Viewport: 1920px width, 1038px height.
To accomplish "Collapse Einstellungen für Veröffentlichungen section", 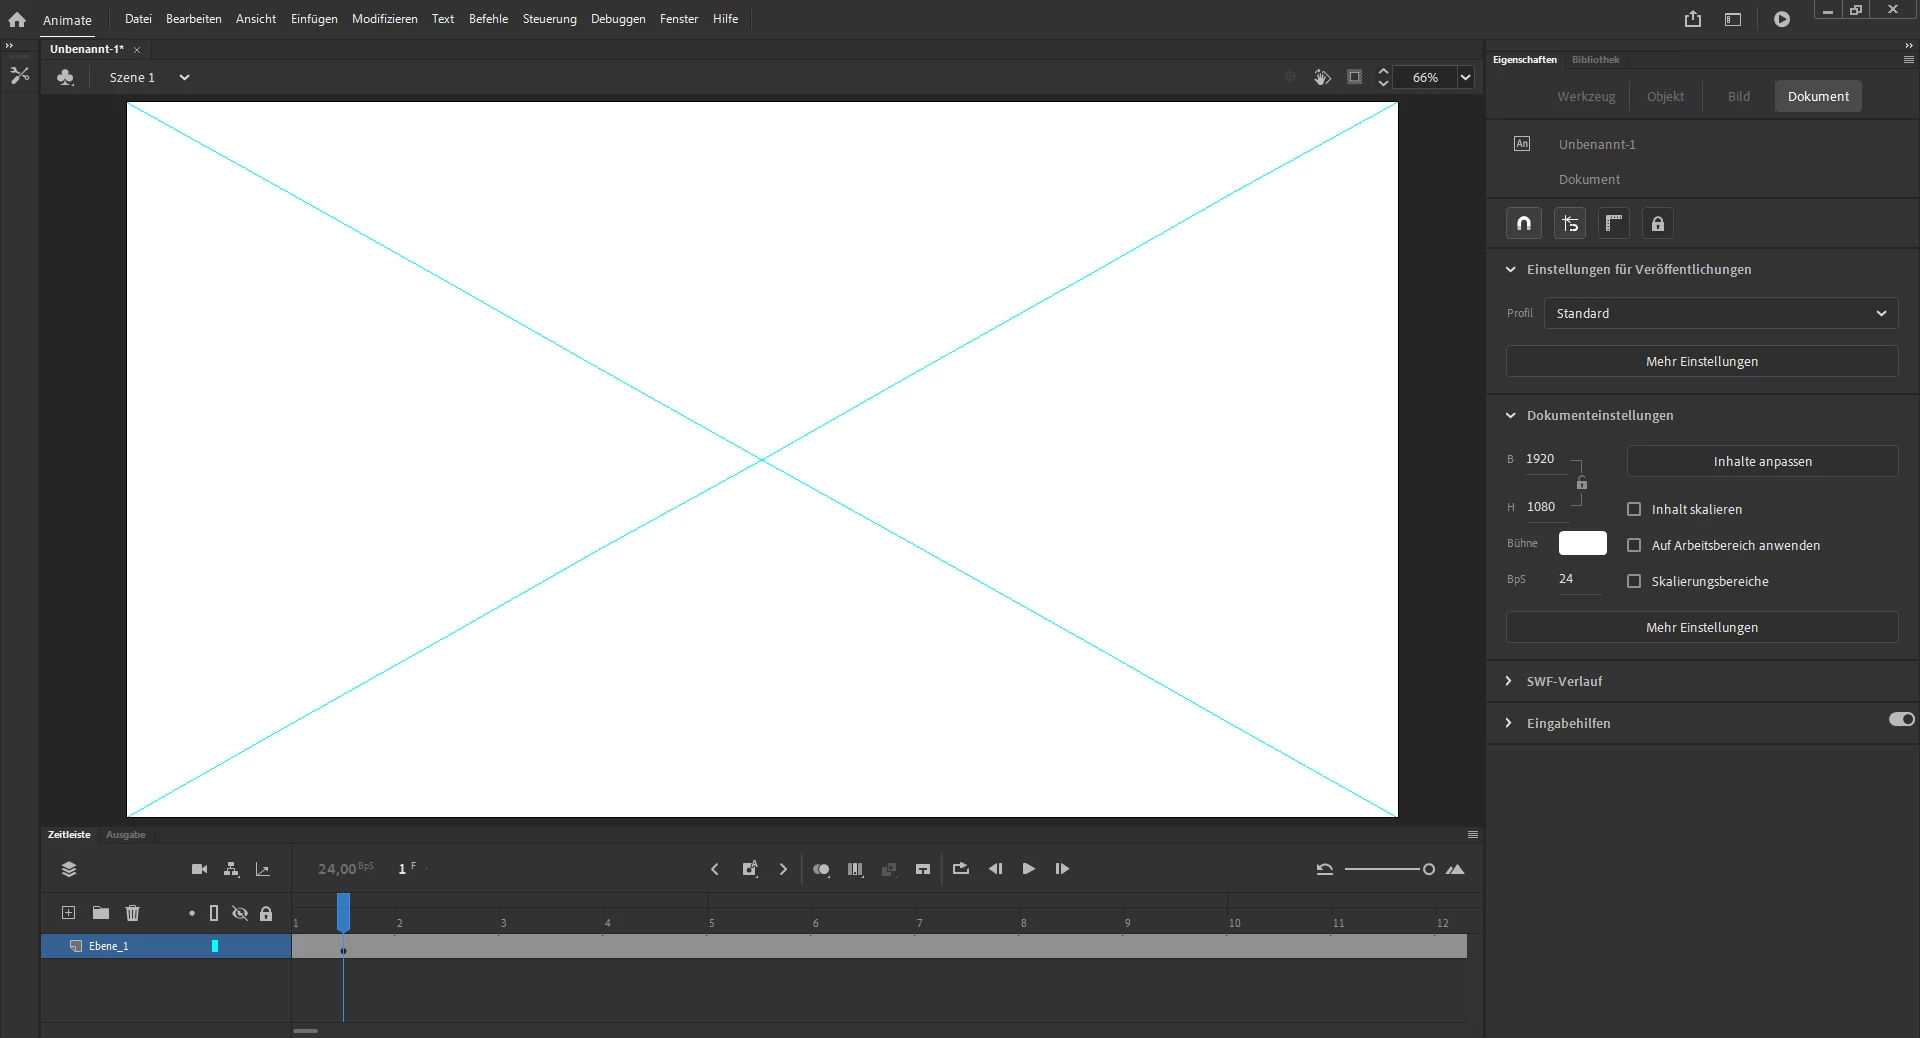I will [1511, 269].
